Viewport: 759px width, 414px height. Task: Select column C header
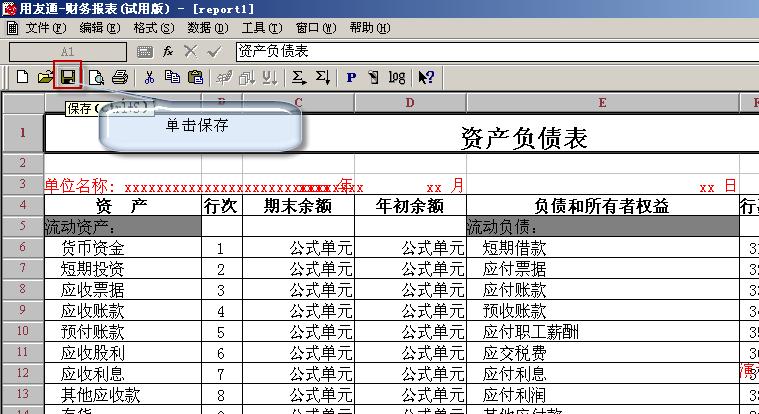click(298, 103)
